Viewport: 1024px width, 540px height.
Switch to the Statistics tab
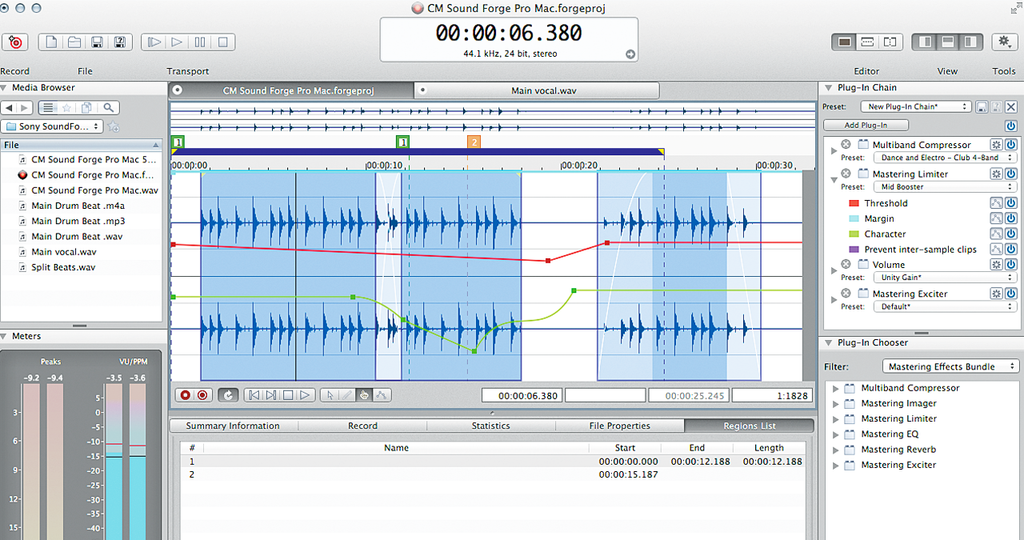tap(490, 426)
